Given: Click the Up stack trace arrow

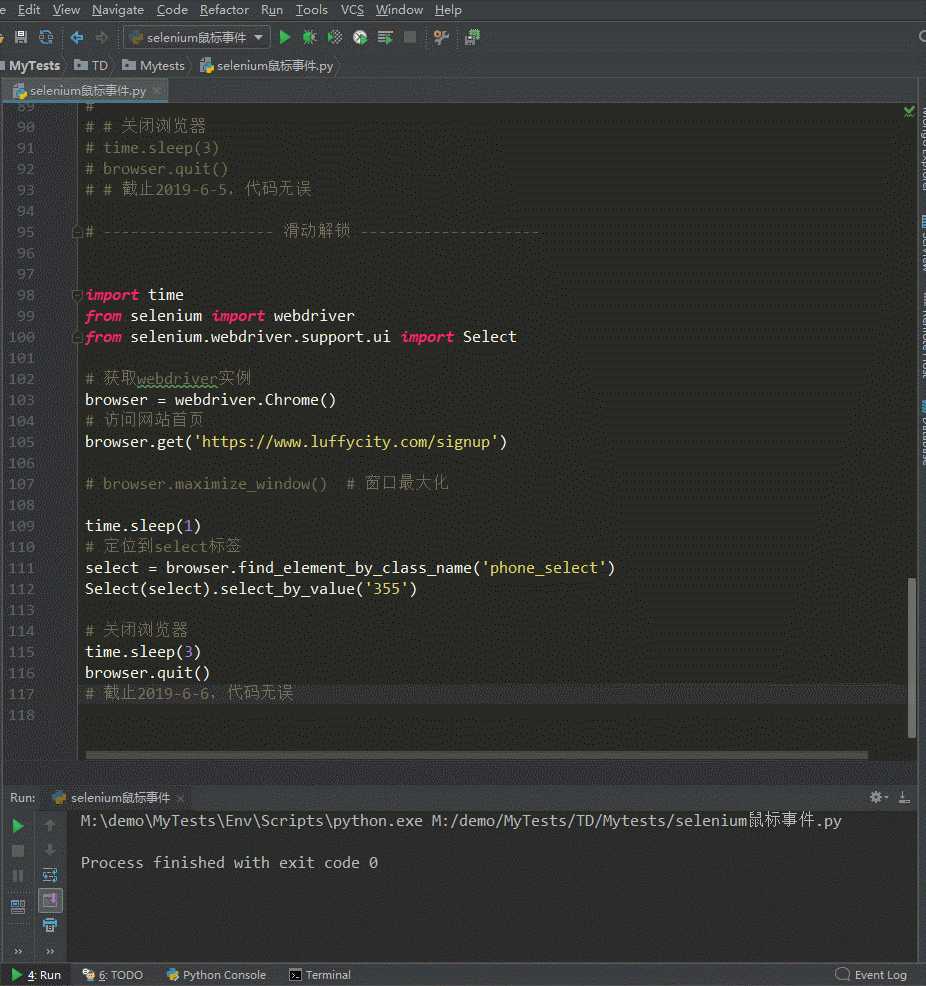Looking at the screenshot, I should tap(50, 825).
